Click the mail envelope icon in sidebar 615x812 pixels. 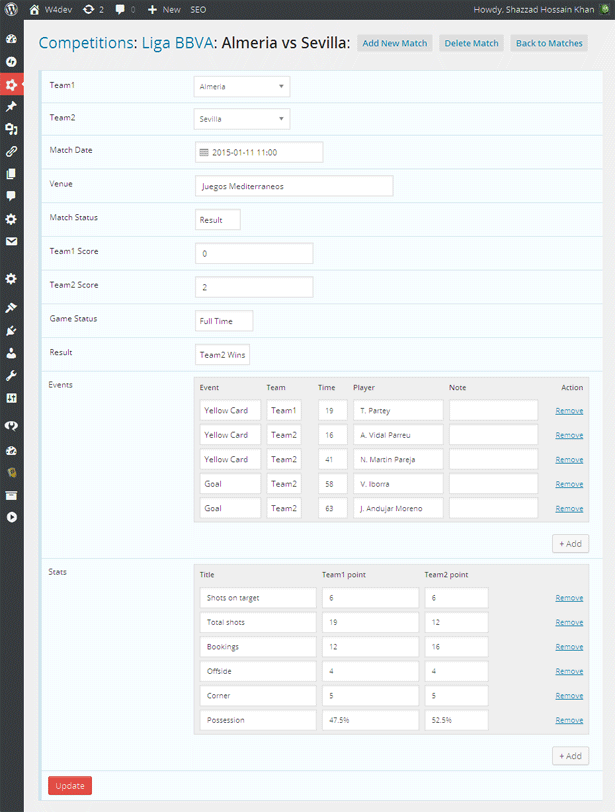click(11, 242)
